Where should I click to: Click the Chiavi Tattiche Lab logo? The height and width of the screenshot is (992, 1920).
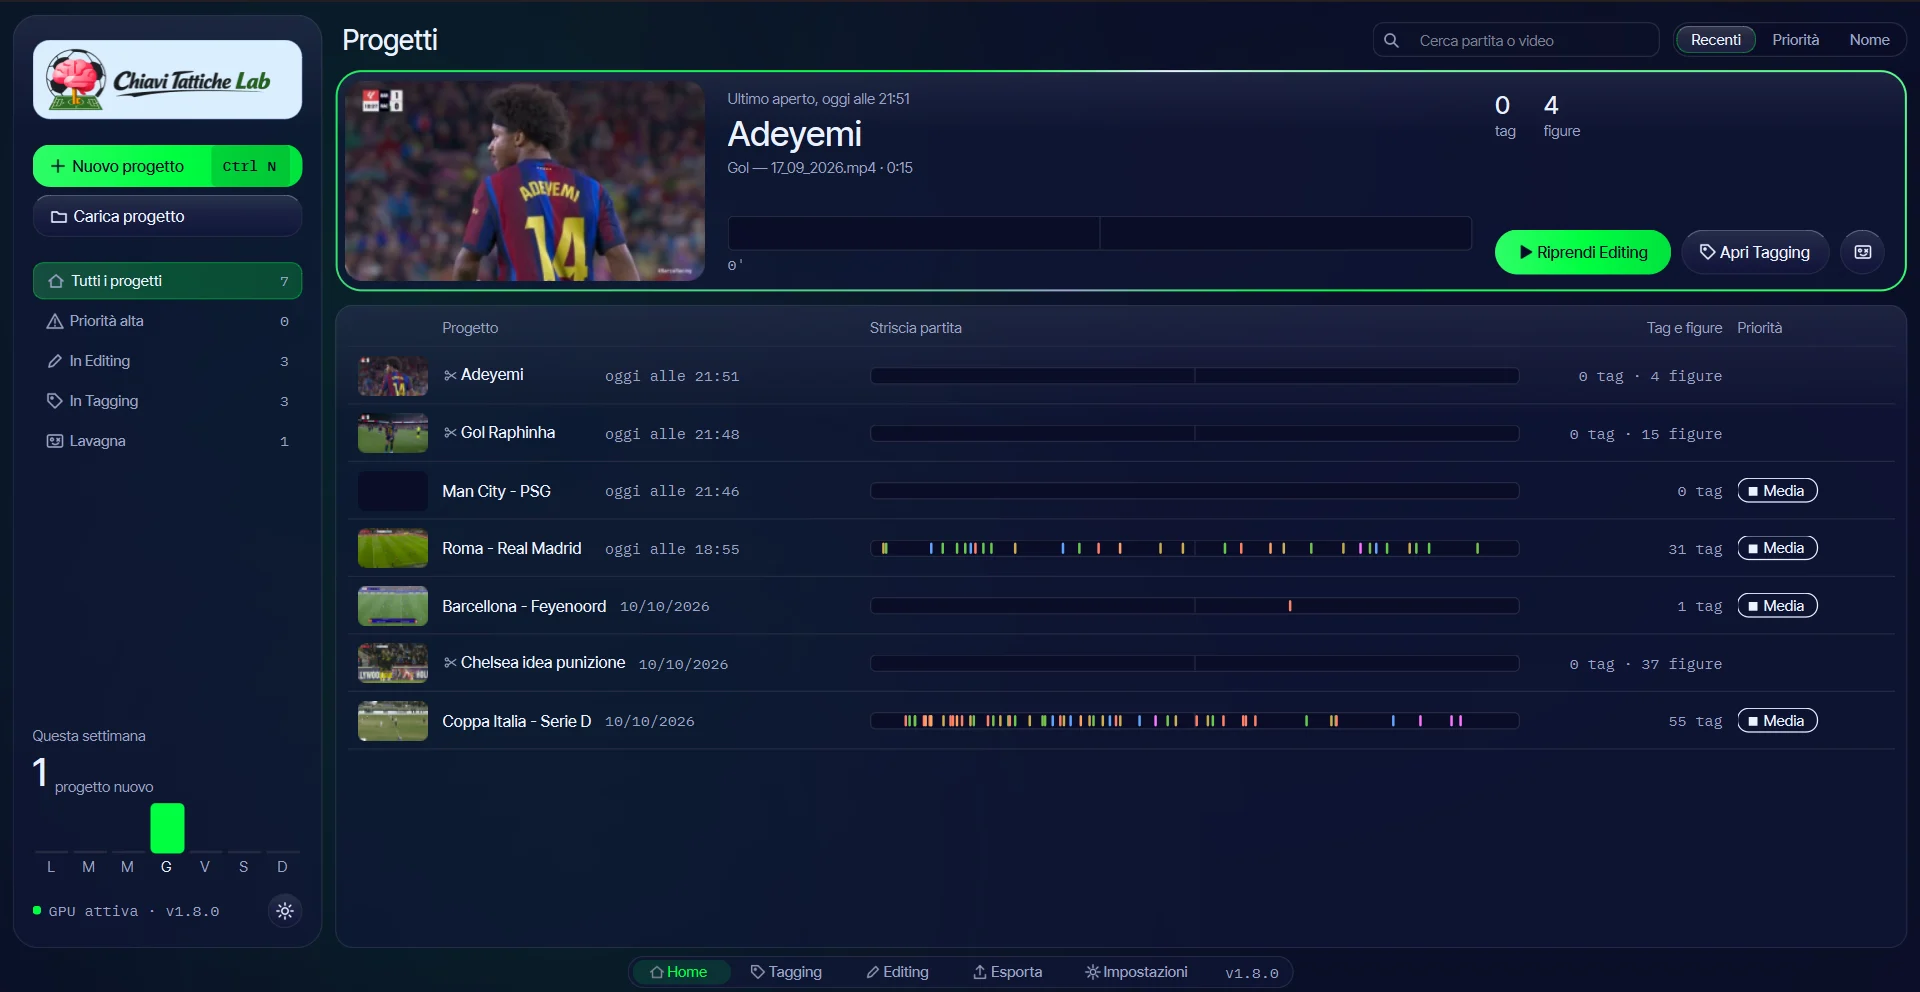[167, 80]
